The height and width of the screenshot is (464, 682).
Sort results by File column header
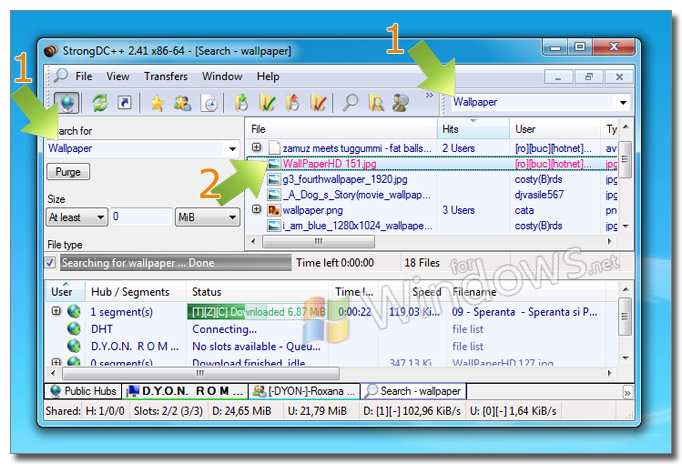coord(341,129)
